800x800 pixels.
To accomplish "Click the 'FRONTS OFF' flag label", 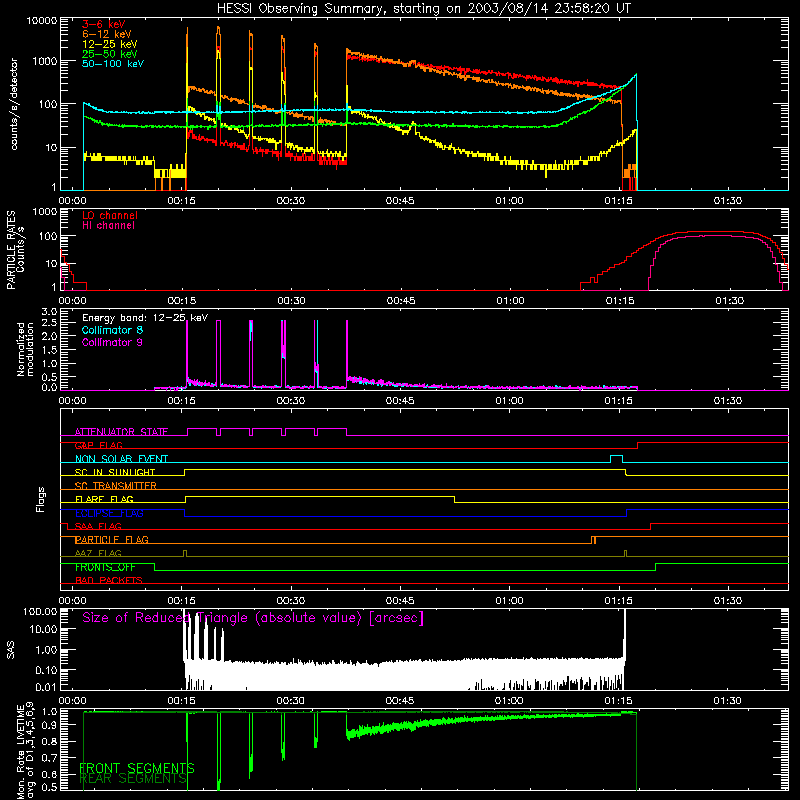I will coord(105,567).
